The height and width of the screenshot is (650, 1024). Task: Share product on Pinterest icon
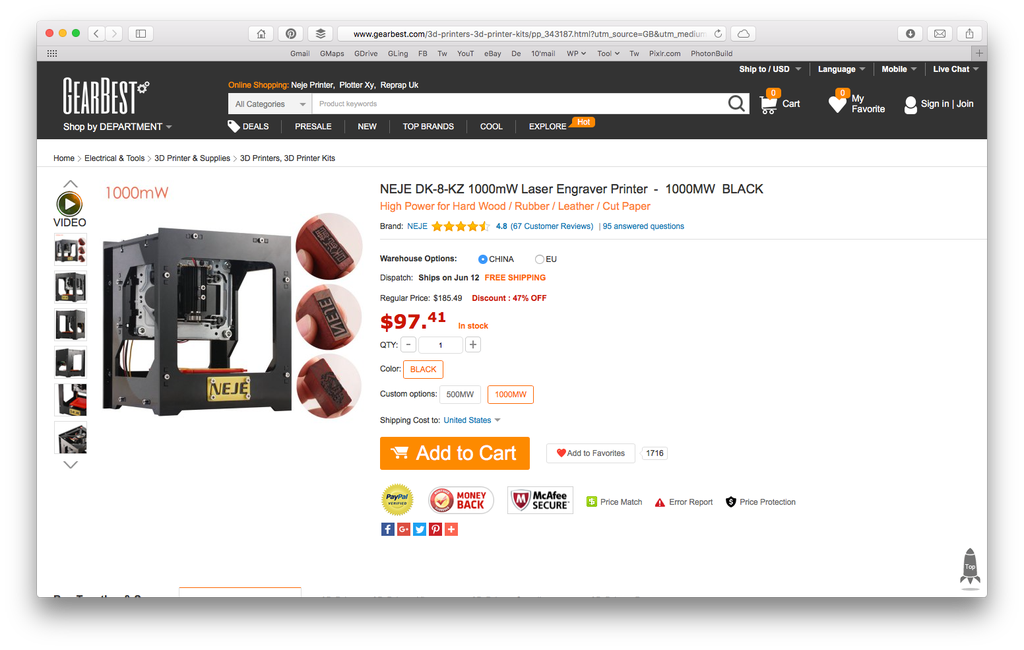pos(436,529)
